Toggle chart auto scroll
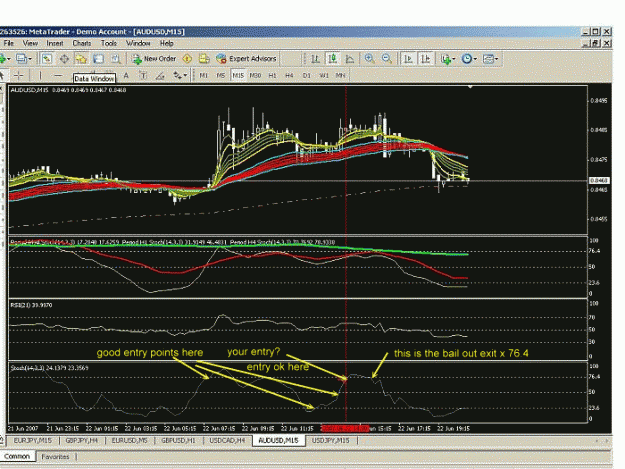 [408, 59]
